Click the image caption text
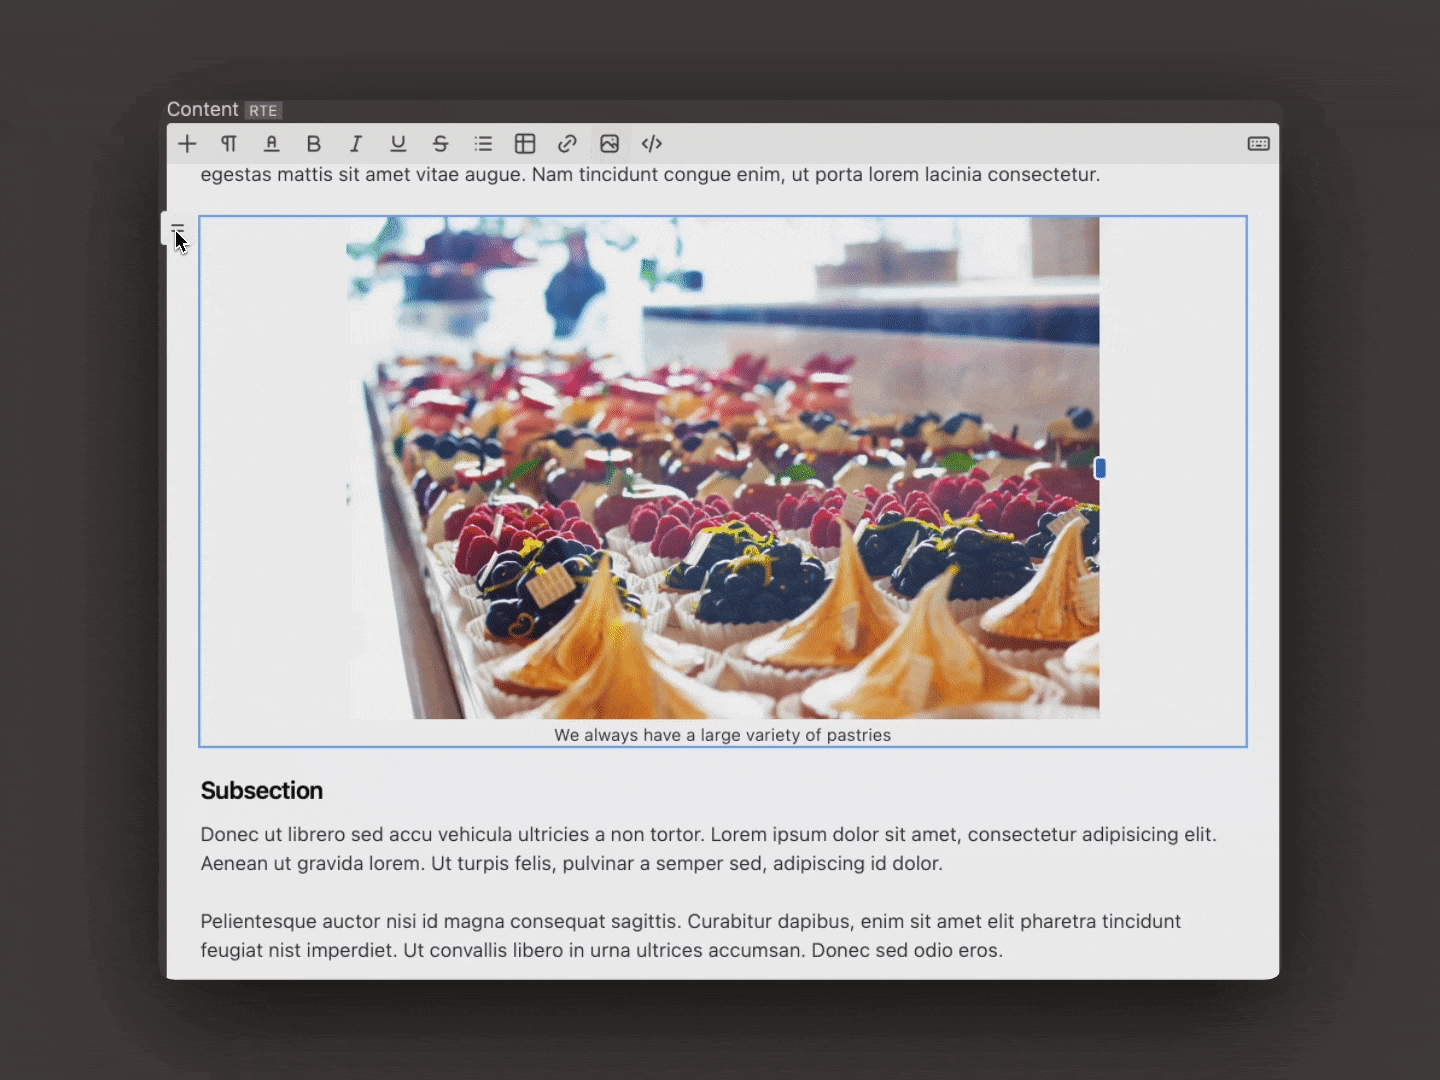Image resolution: width=1440 pixels, height=1080 pixels. pyautogui.click(x=722, y=735)
